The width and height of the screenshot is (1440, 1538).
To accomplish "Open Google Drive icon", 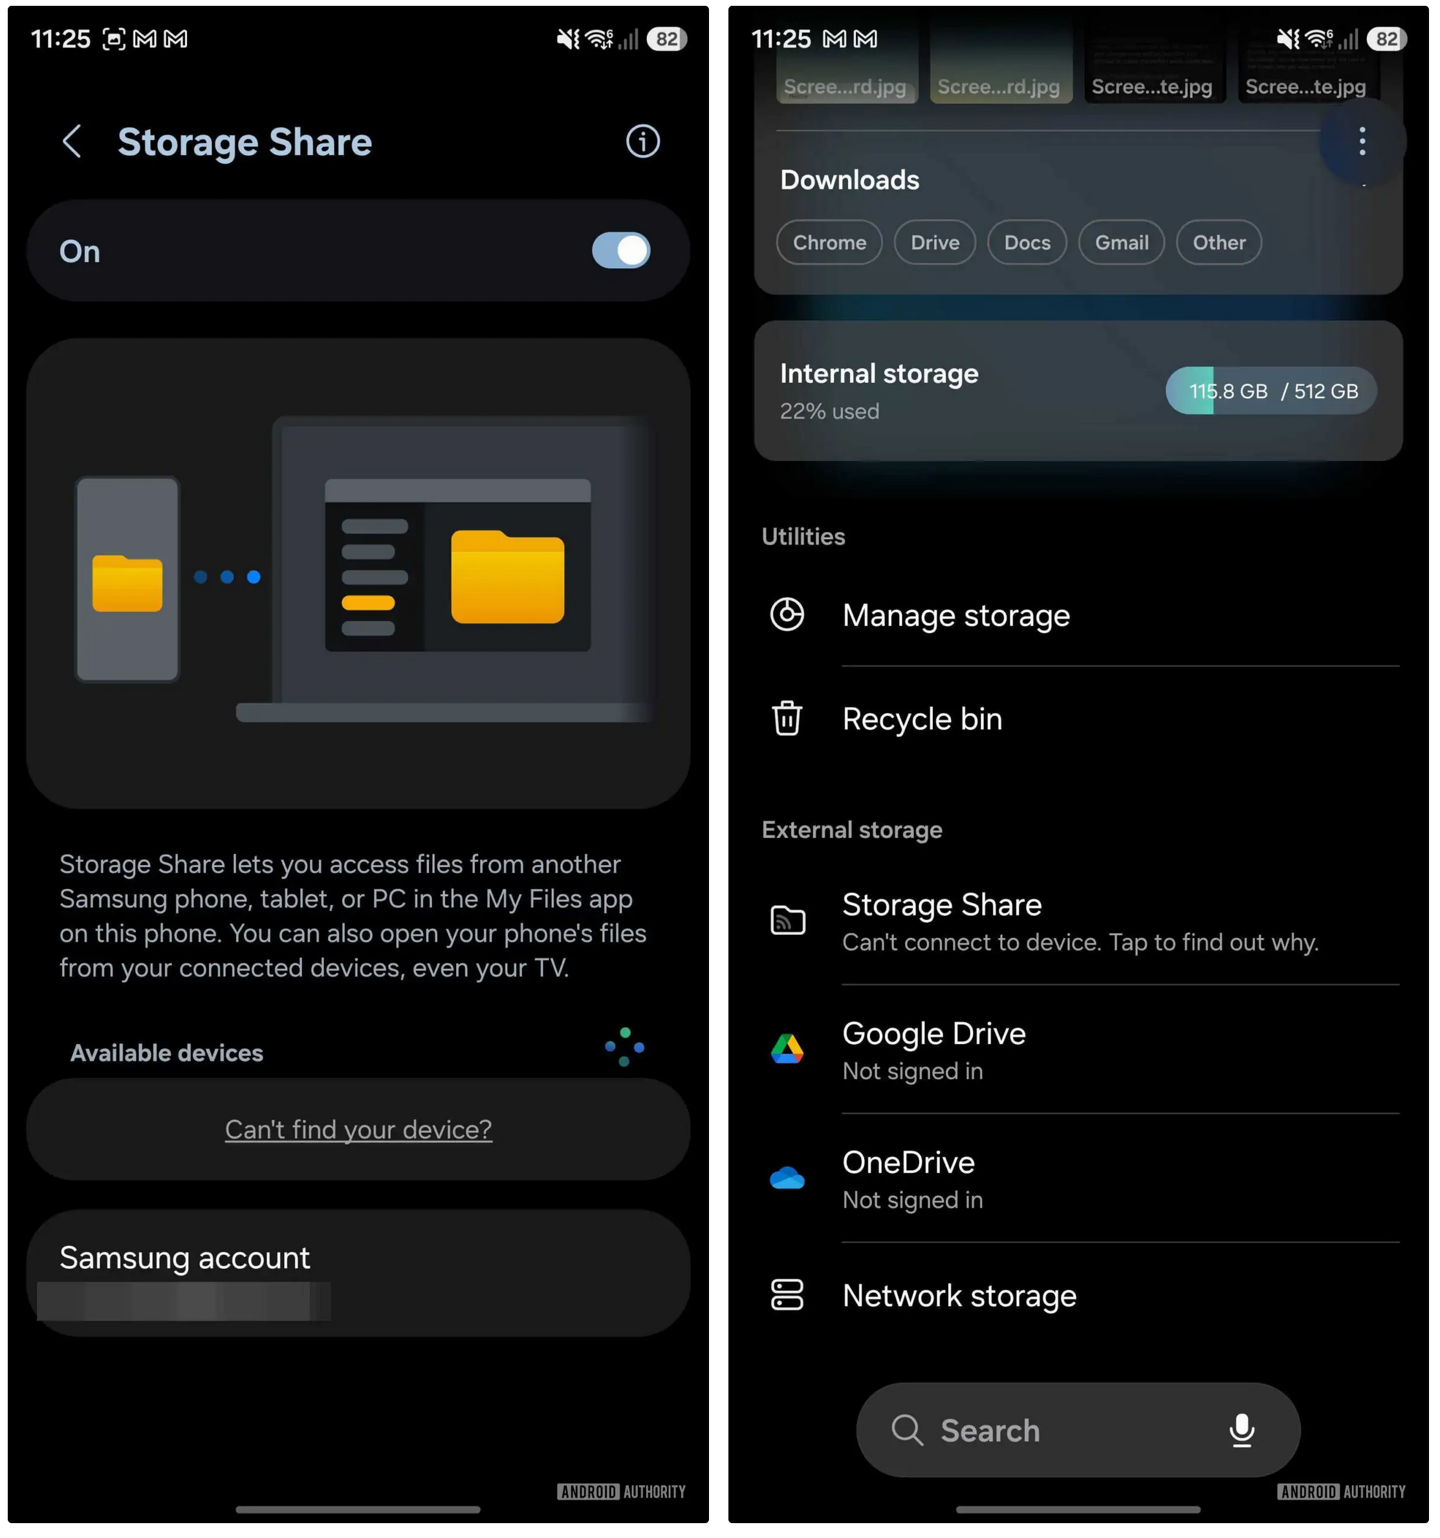I will tap(787, 1049).
